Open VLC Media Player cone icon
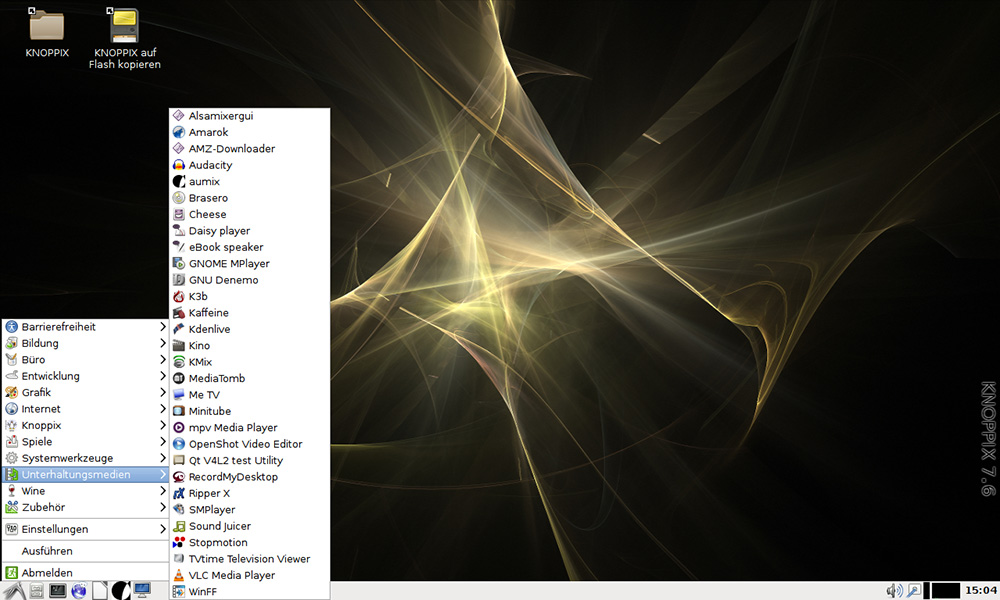The width and height of the screenshot is (1000, 600). pyautogui.click(x=179, y=575)
